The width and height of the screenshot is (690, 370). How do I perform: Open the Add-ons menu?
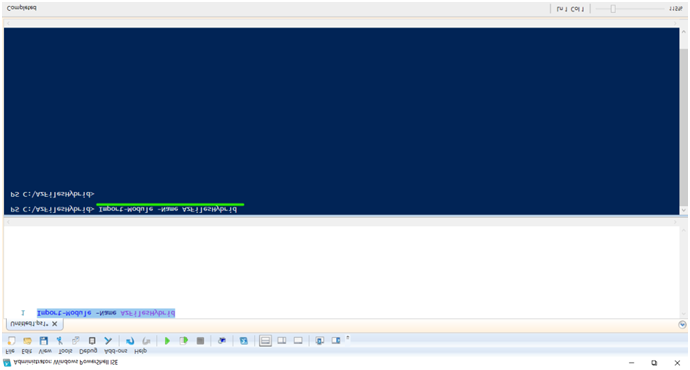tap(116, 351)
